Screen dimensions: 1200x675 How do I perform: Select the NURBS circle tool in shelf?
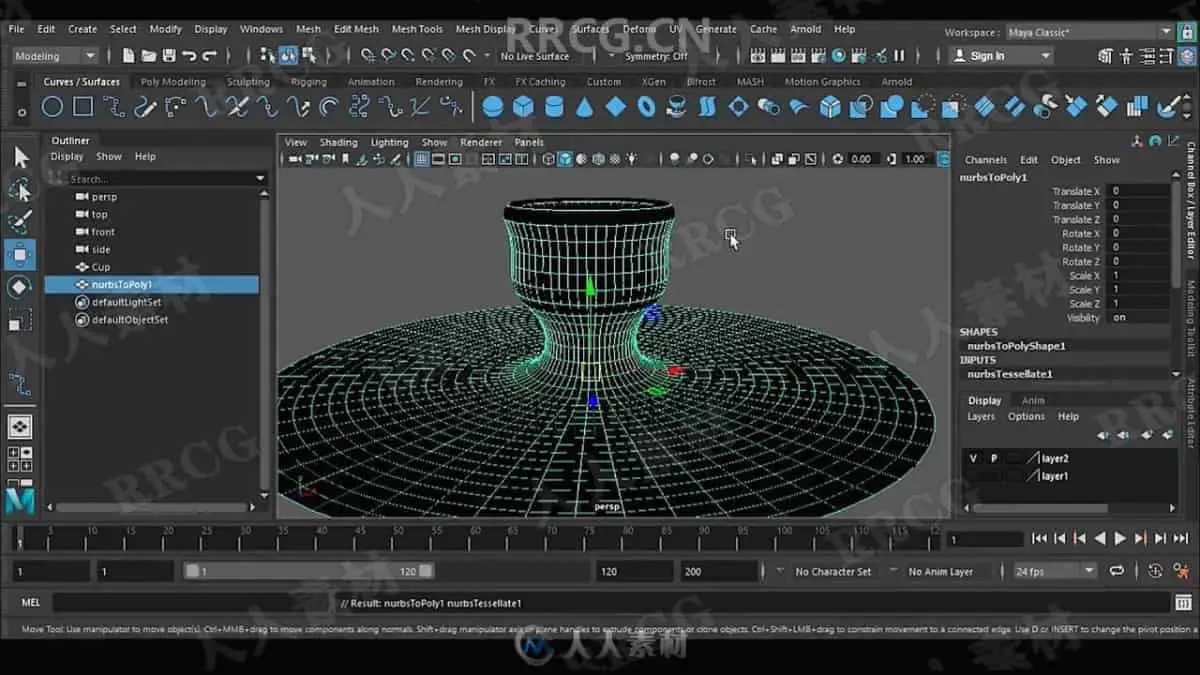52,106
